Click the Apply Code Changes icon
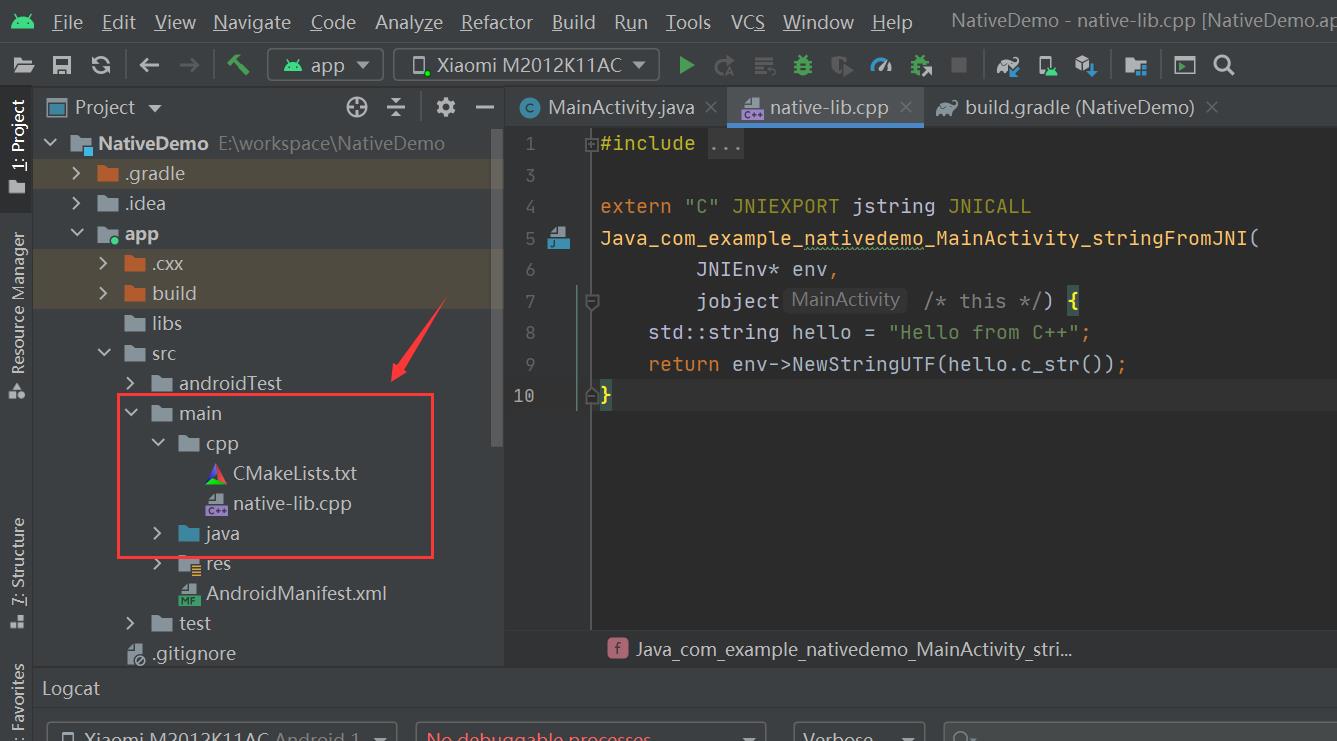The height and width of the screenshot is (741, 1337). click(x=764, y=66)
